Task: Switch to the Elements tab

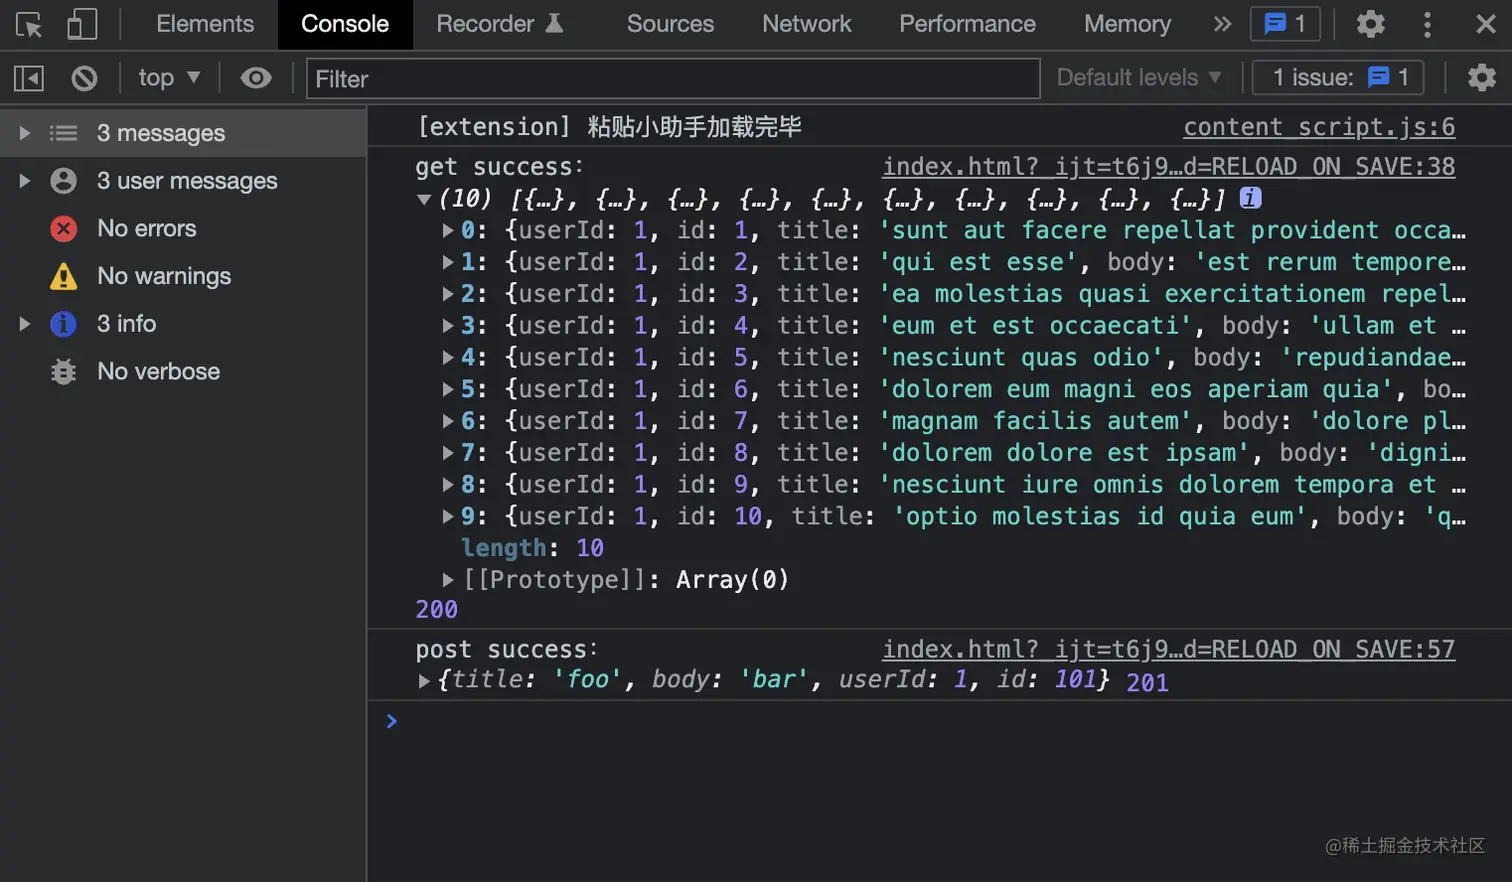Action: [x=205, y=24]
